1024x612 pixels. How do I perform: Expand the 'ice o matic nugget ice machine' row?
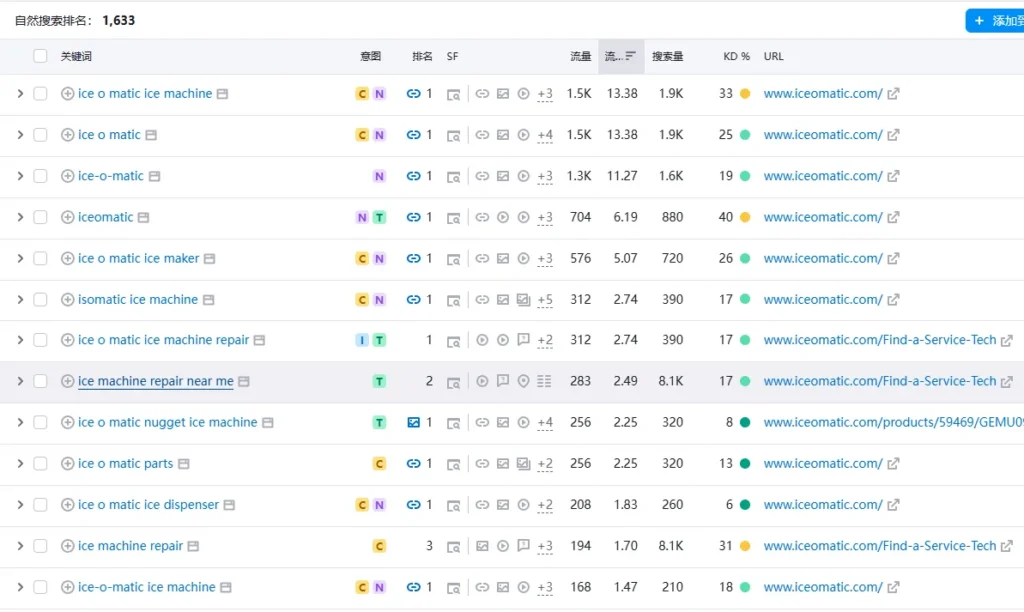coord(20,422)
